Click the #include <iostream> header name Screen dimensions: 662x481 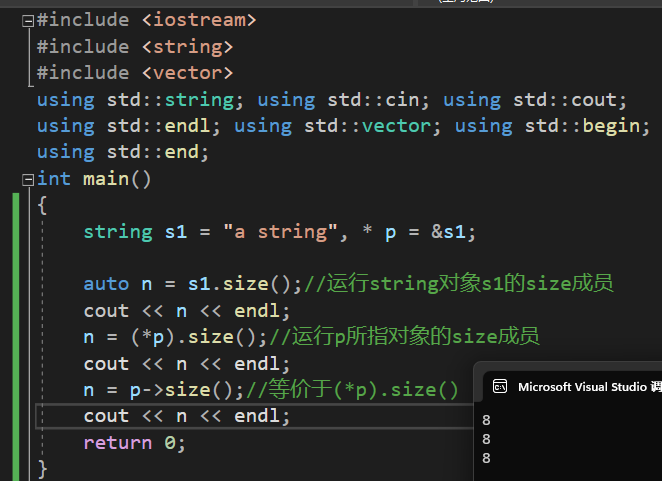coord(198,20)
